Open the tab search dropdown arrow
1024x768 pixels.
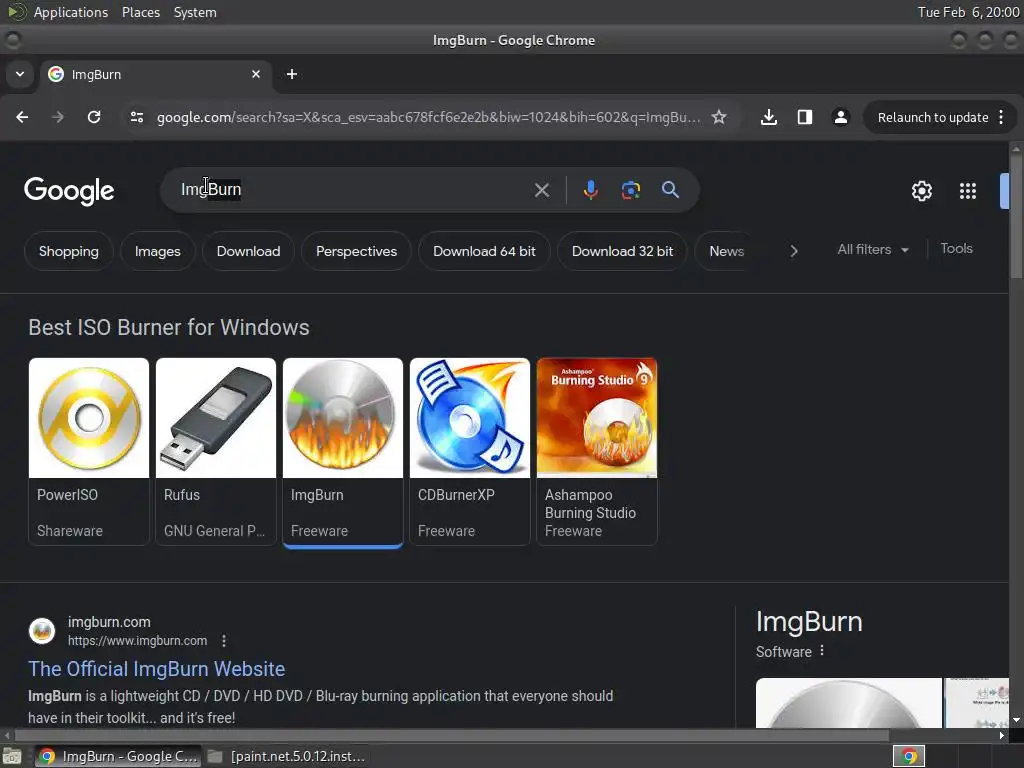point(20,74)
